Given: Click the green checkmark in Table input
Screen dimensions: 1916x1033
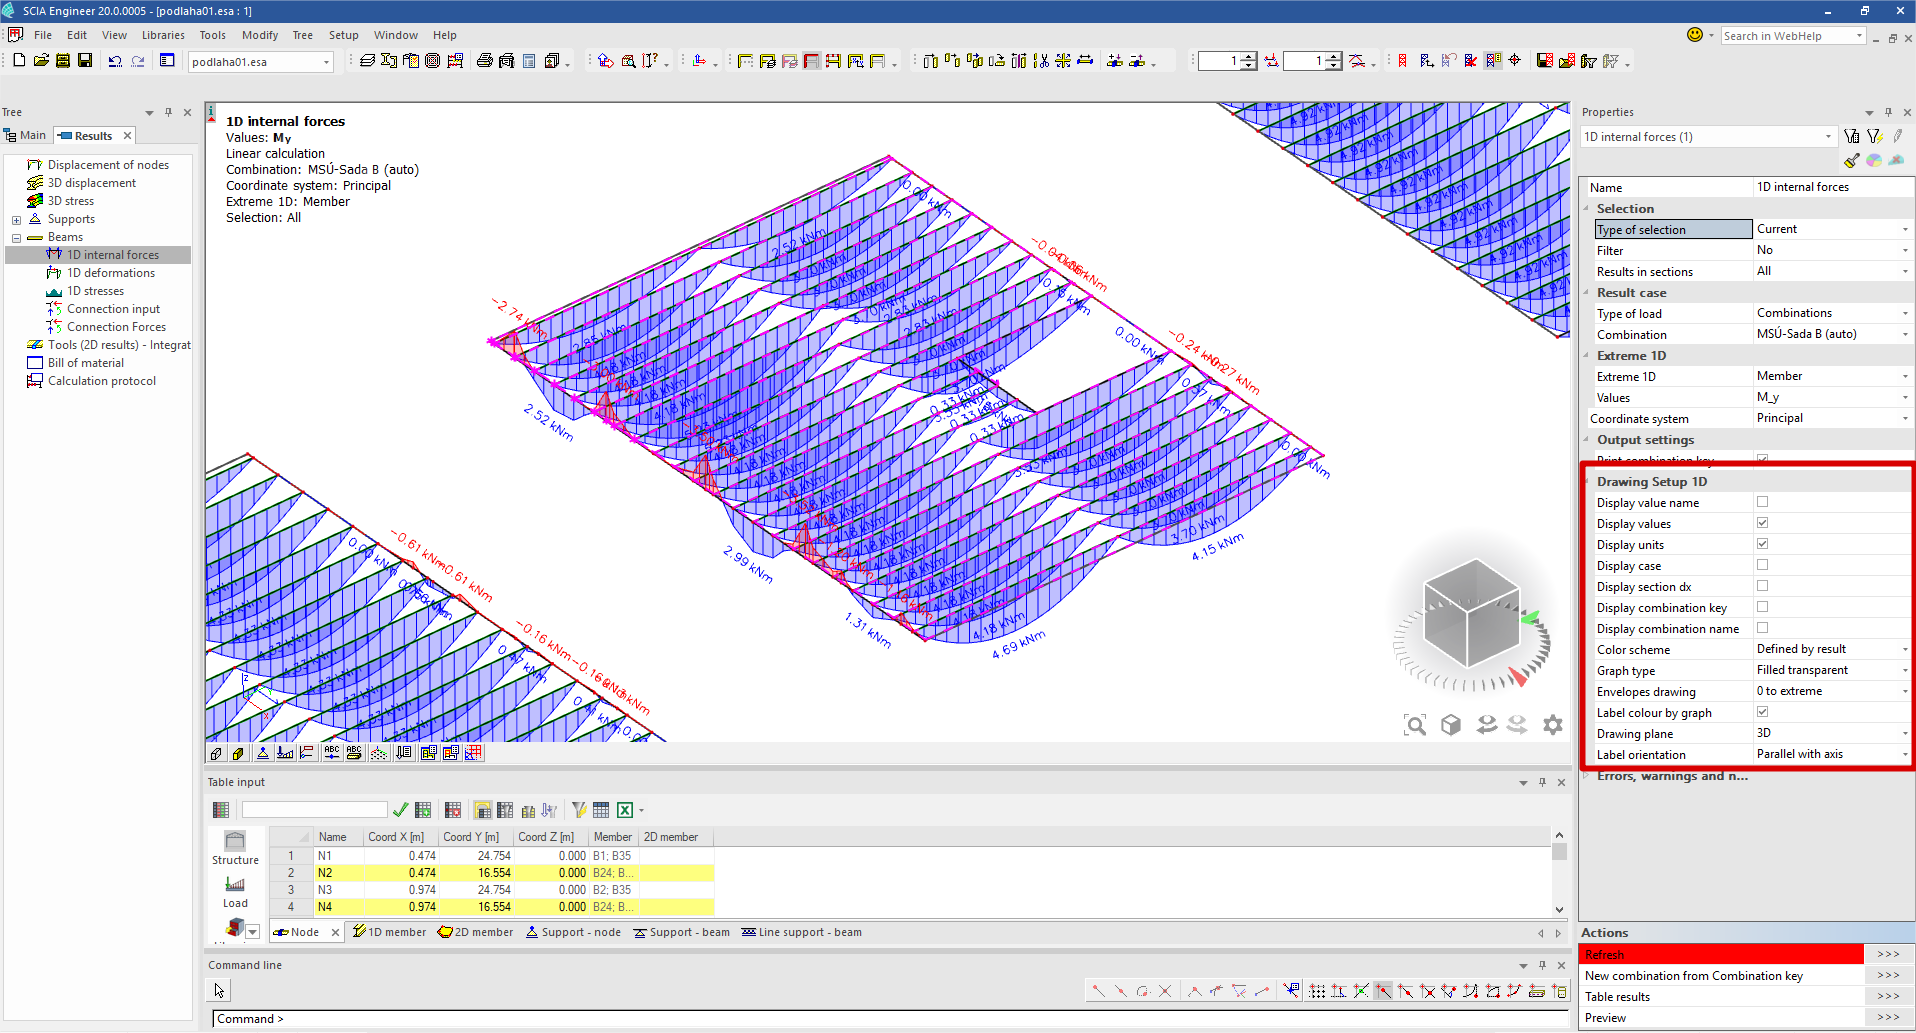Looking at the screenshot, I should pyautogui.click(x=400, y=810).
